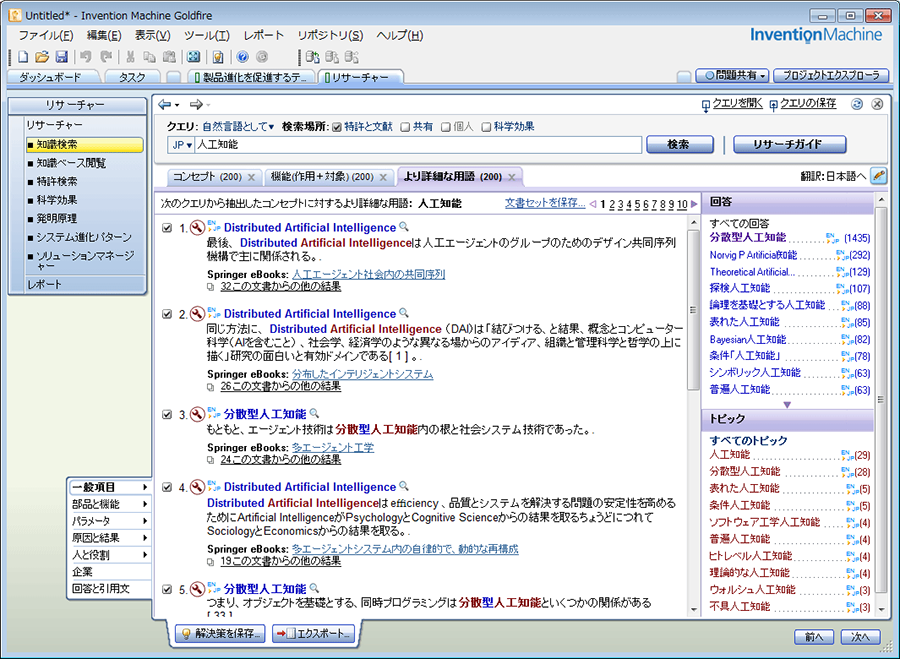
Task: Click the lightbulb document toolbar icon
Action: click(x=218, y=57)
